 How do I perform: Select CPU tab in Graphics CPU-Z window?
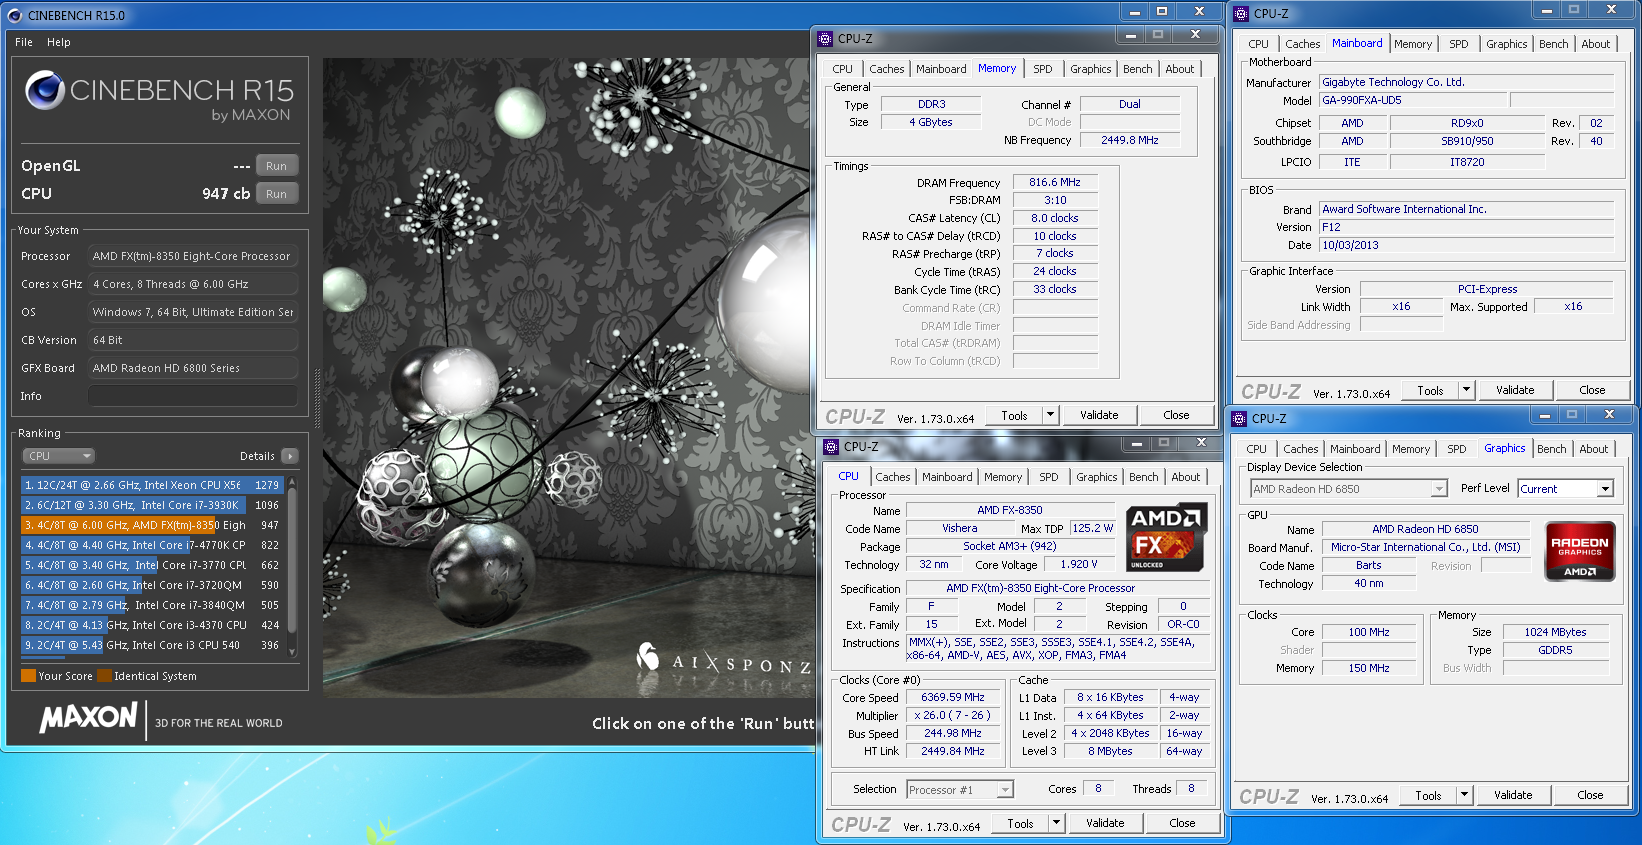pos(1256,449)
